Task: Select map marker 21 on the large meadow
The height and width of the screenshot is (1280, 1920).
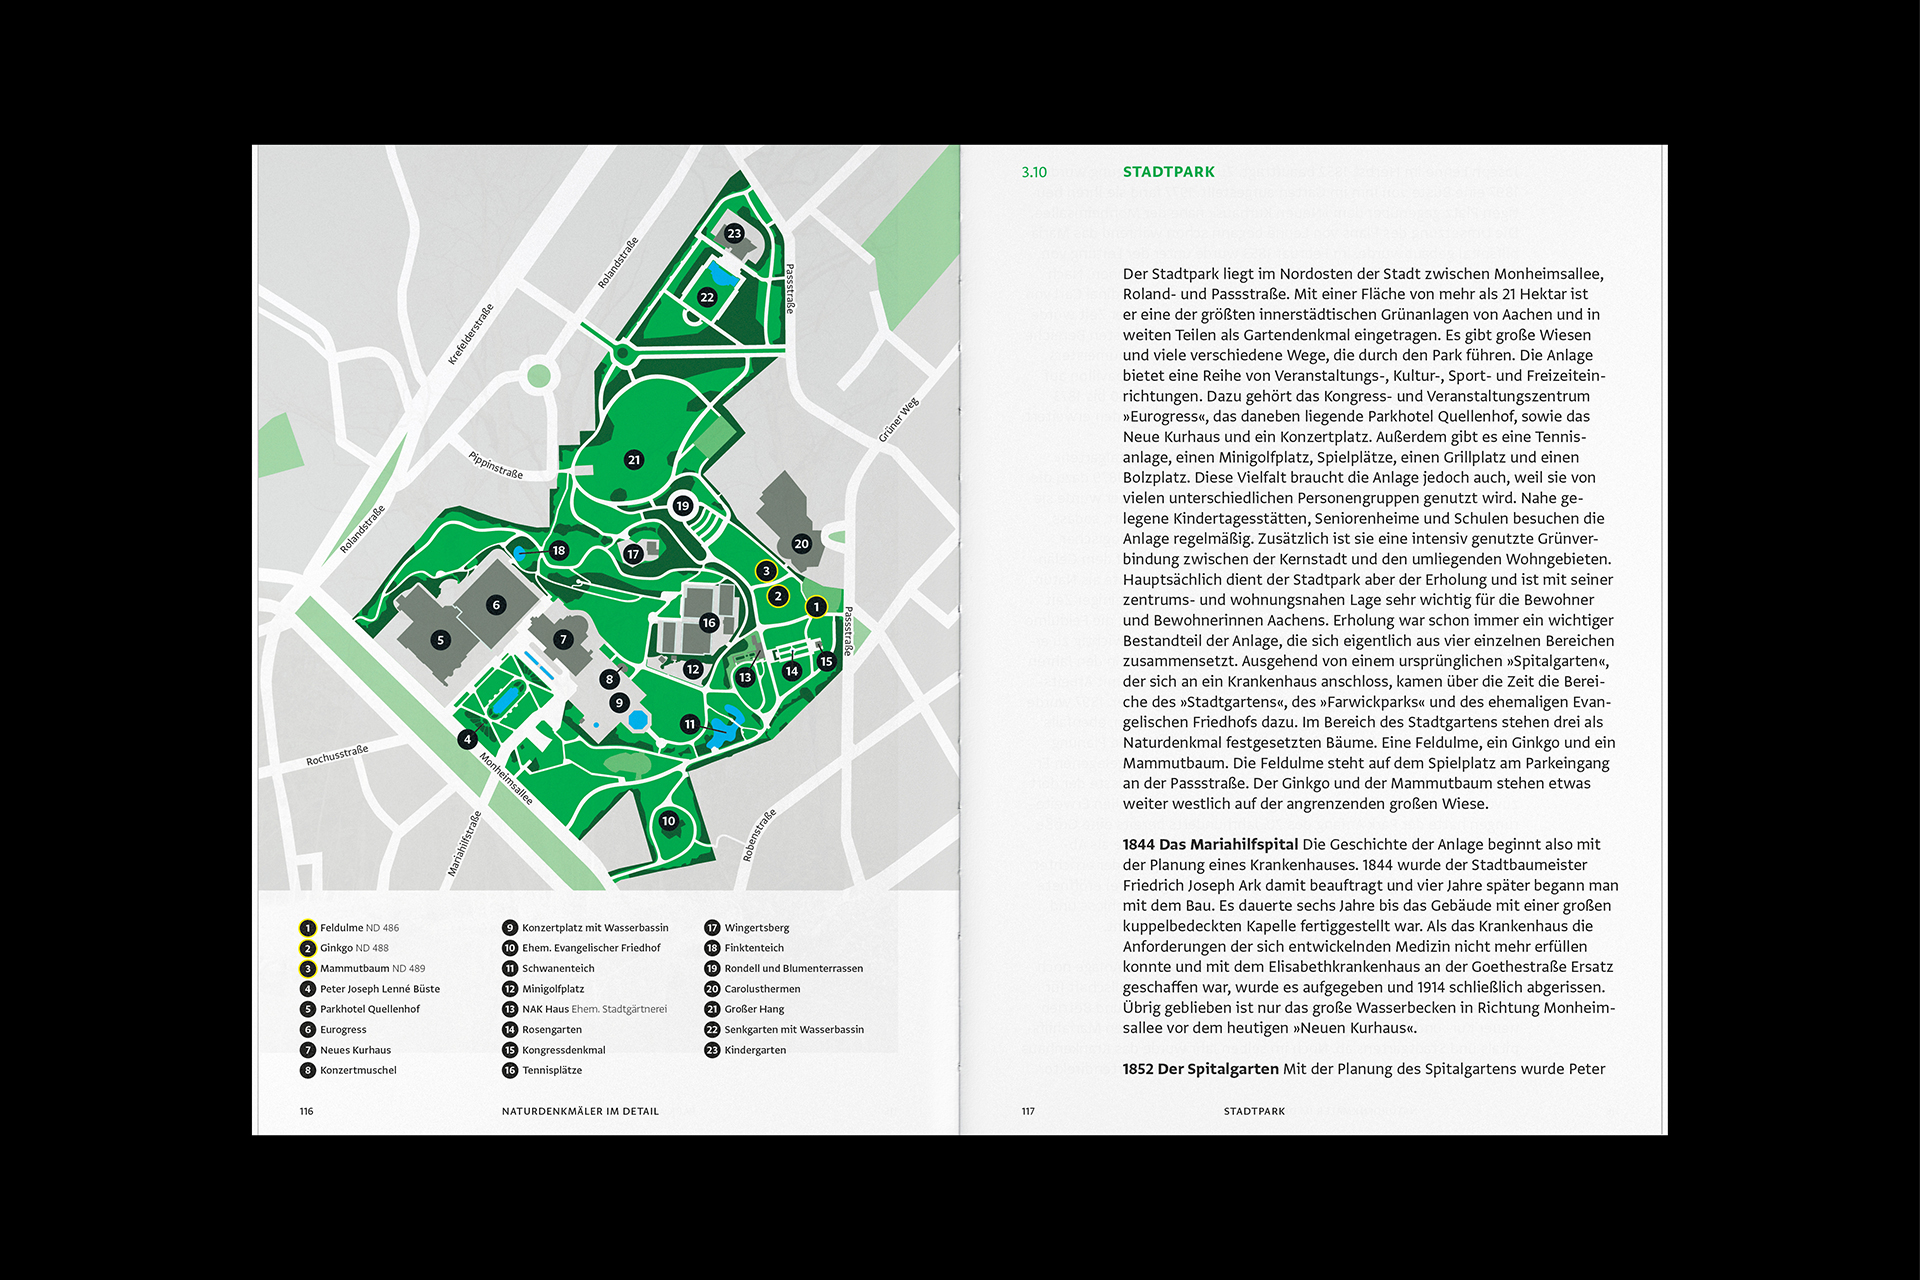Action: pos(634,460)
